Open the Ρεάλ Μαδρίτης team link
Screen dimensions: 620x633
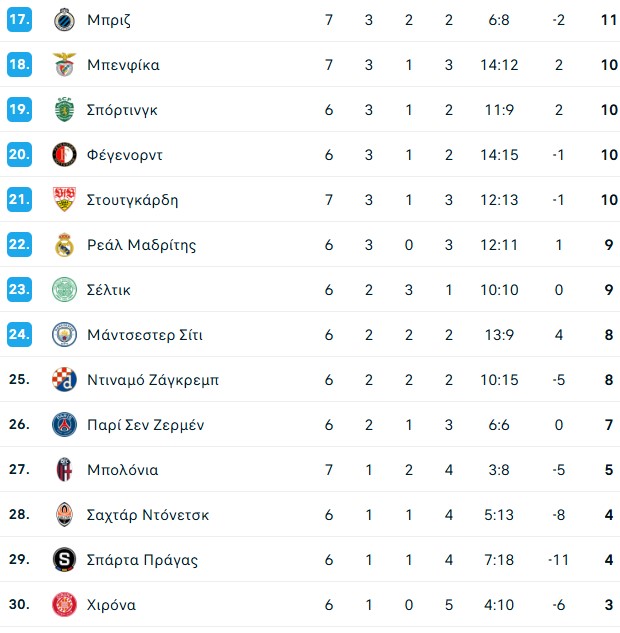tap(141, 245)
